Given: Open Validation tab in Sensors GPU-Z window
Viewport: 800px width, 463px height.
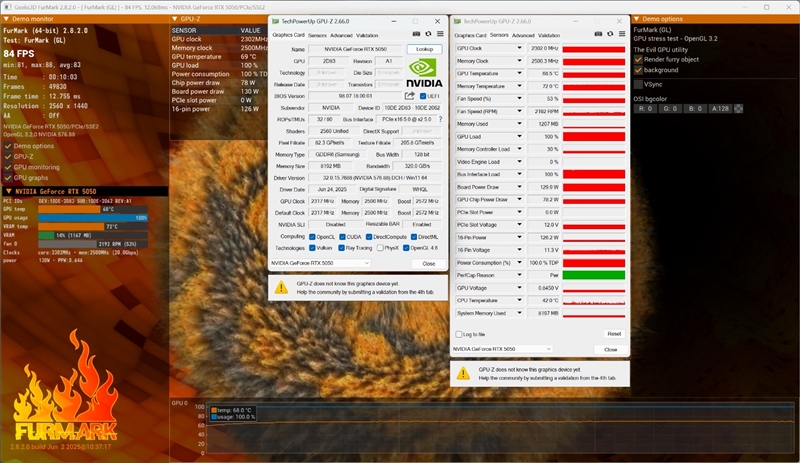Looking at the screenshot, I should [549, 35].
